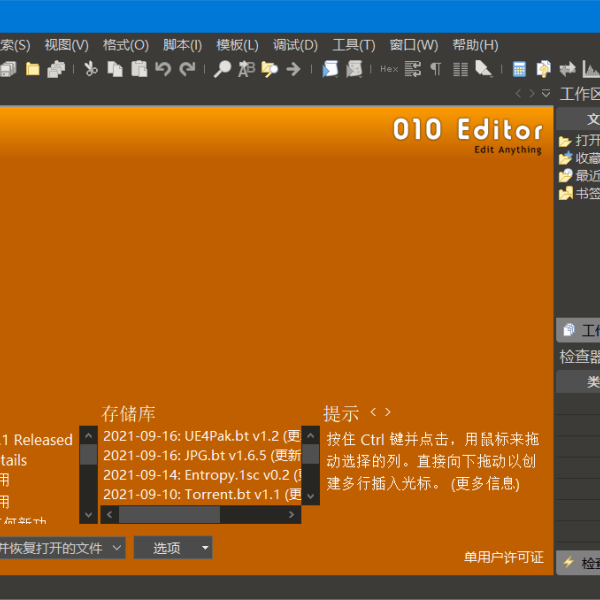Select the Entropy.1sc v0.2 repository entry

click(x=202, y=475)
